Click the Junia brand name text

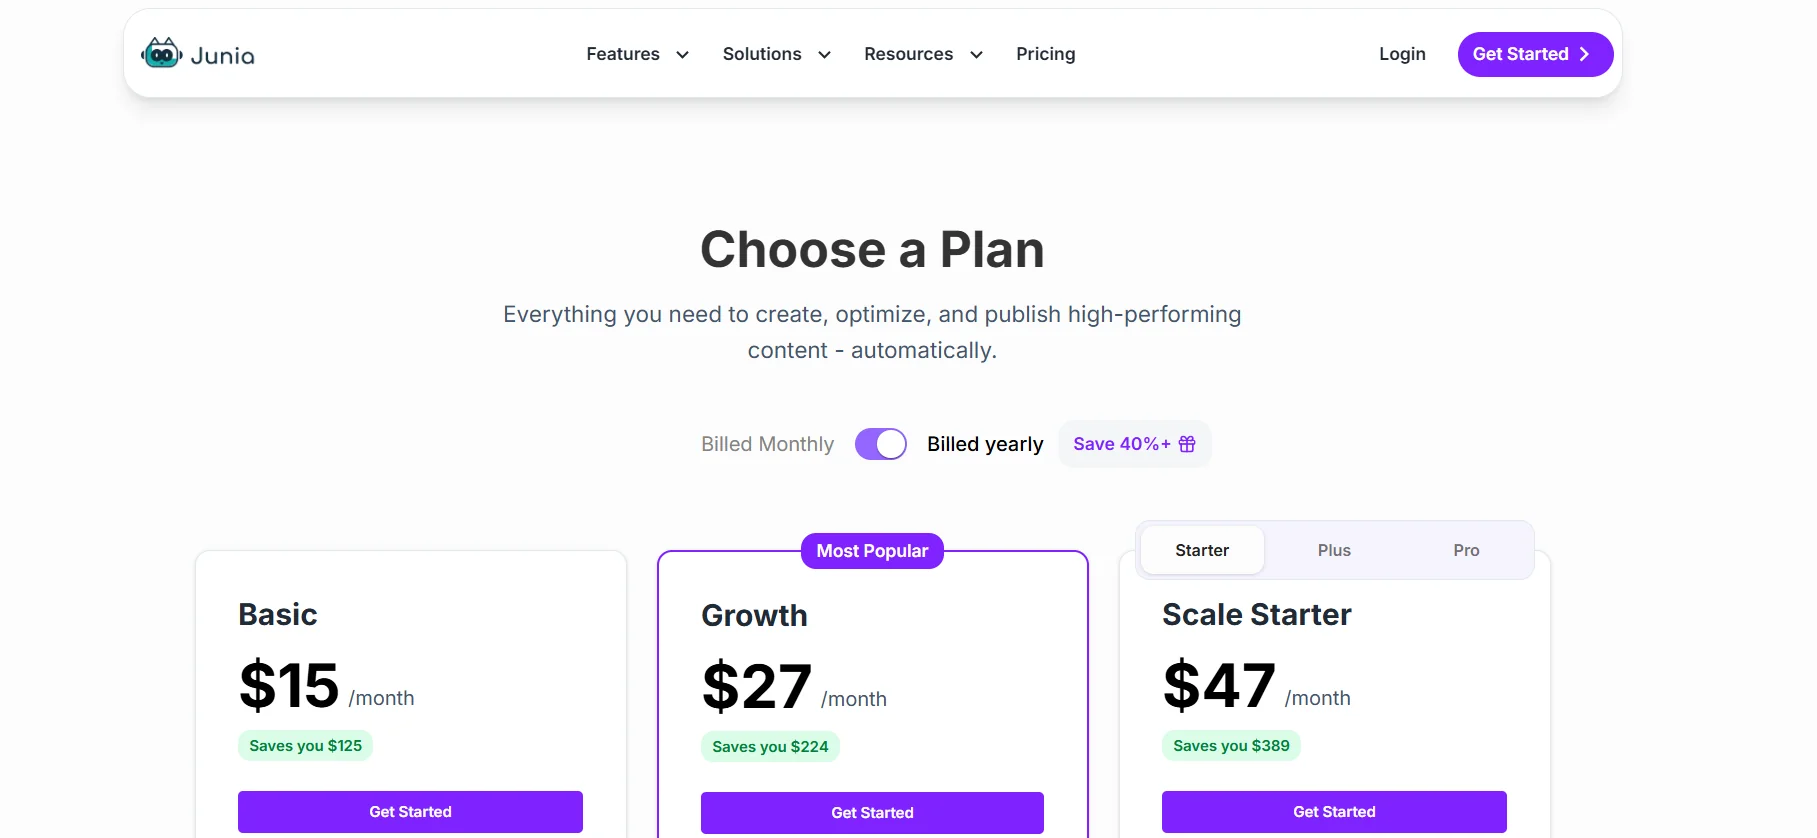coord(222,56)
